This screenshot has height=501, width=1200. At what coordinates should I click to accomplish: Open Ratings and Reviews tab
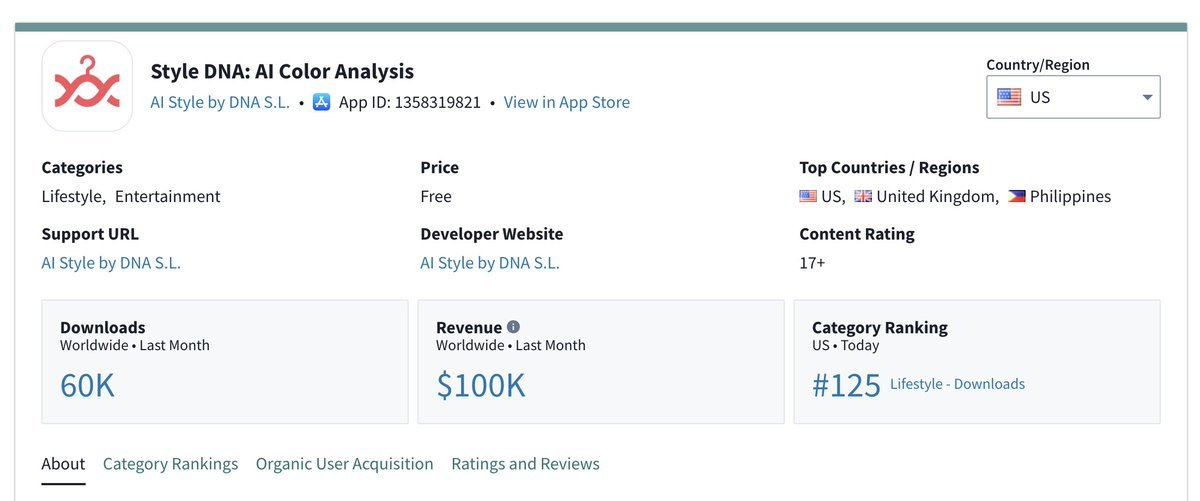point(525,464)
